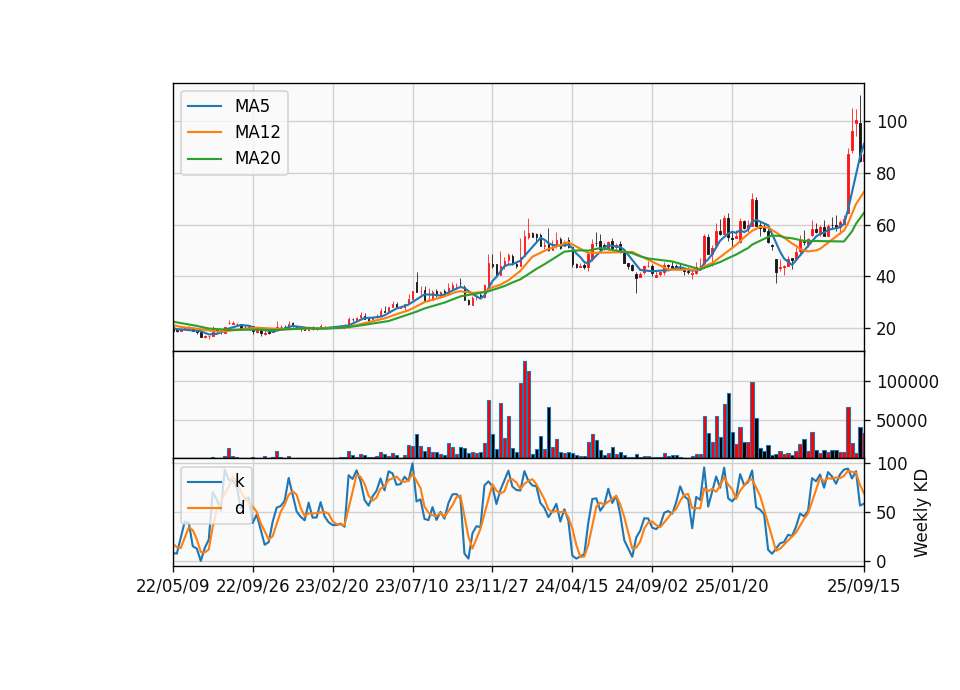Click the d legend label in KD panel
Image resolution: width=960 pixels, height=690 pixels.
(x=239, y=508)
